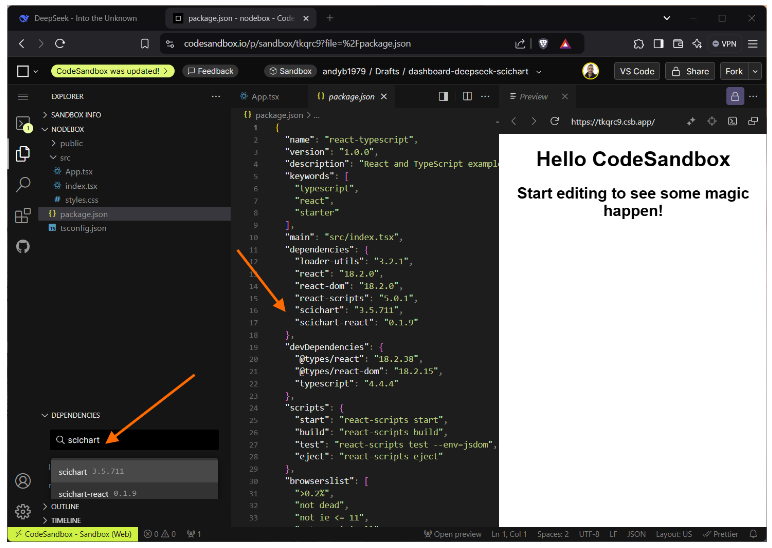
Task: Click the dependencies search input field
Action: point(134,440)
